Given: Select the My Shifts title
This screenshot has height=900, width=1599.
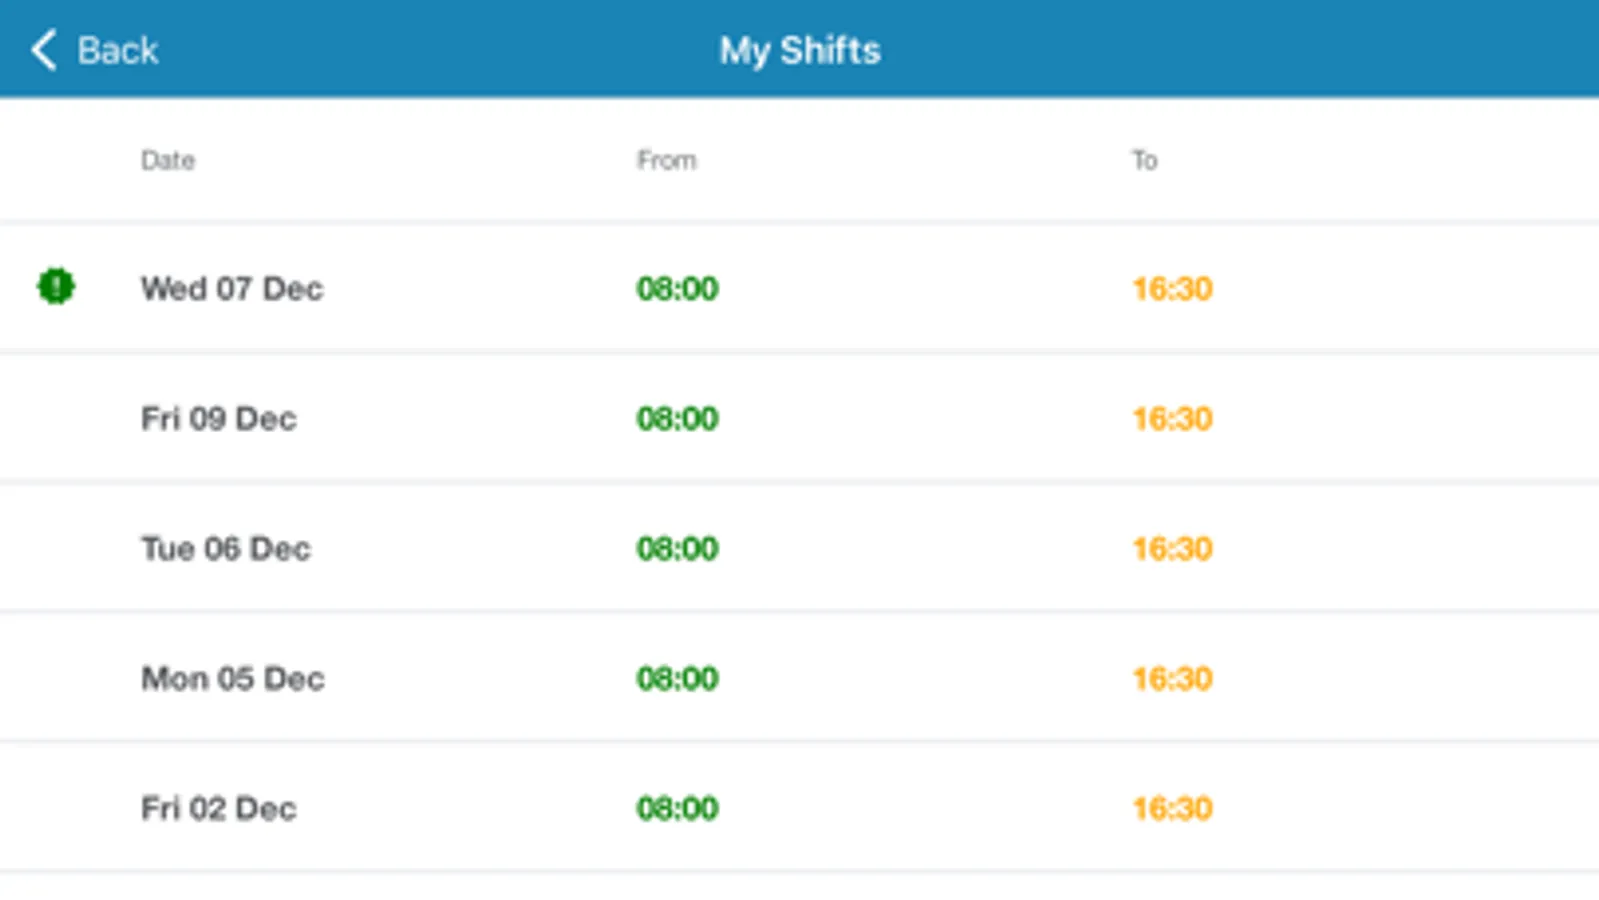Looking at the screenshot, I should click(800, 50).
